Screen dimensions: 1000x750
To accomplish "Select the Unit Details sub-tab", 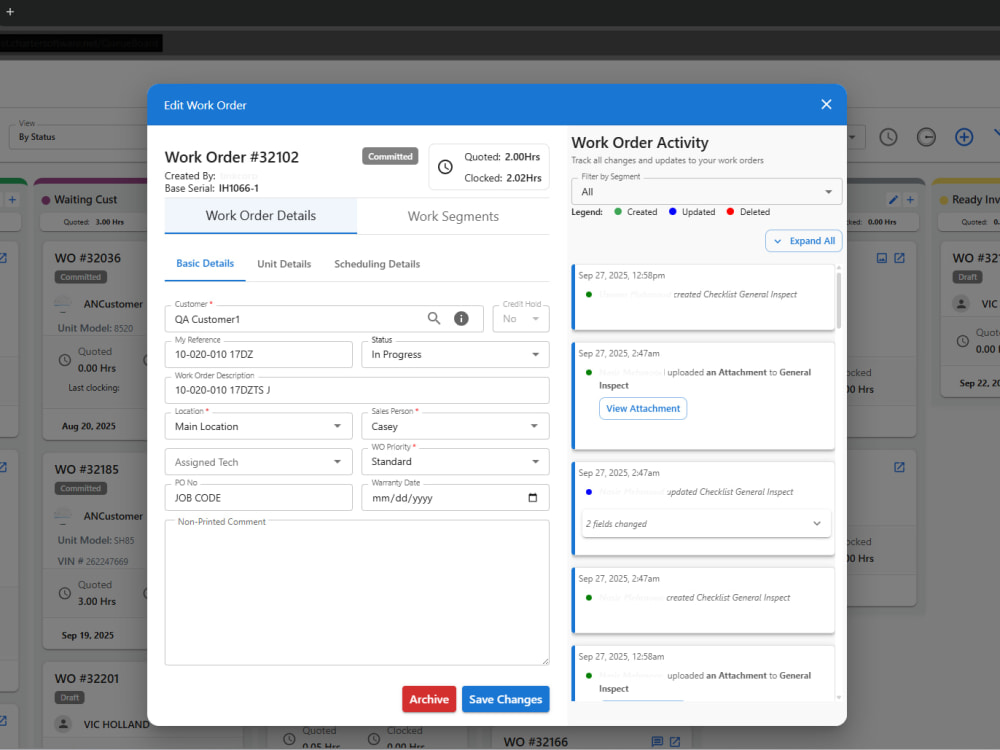I will [284, 264].
